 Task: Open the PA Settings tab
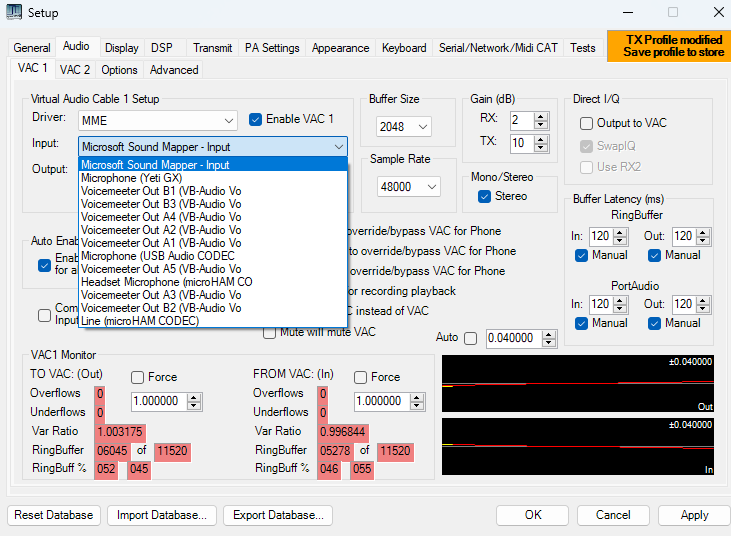point(272,48)
